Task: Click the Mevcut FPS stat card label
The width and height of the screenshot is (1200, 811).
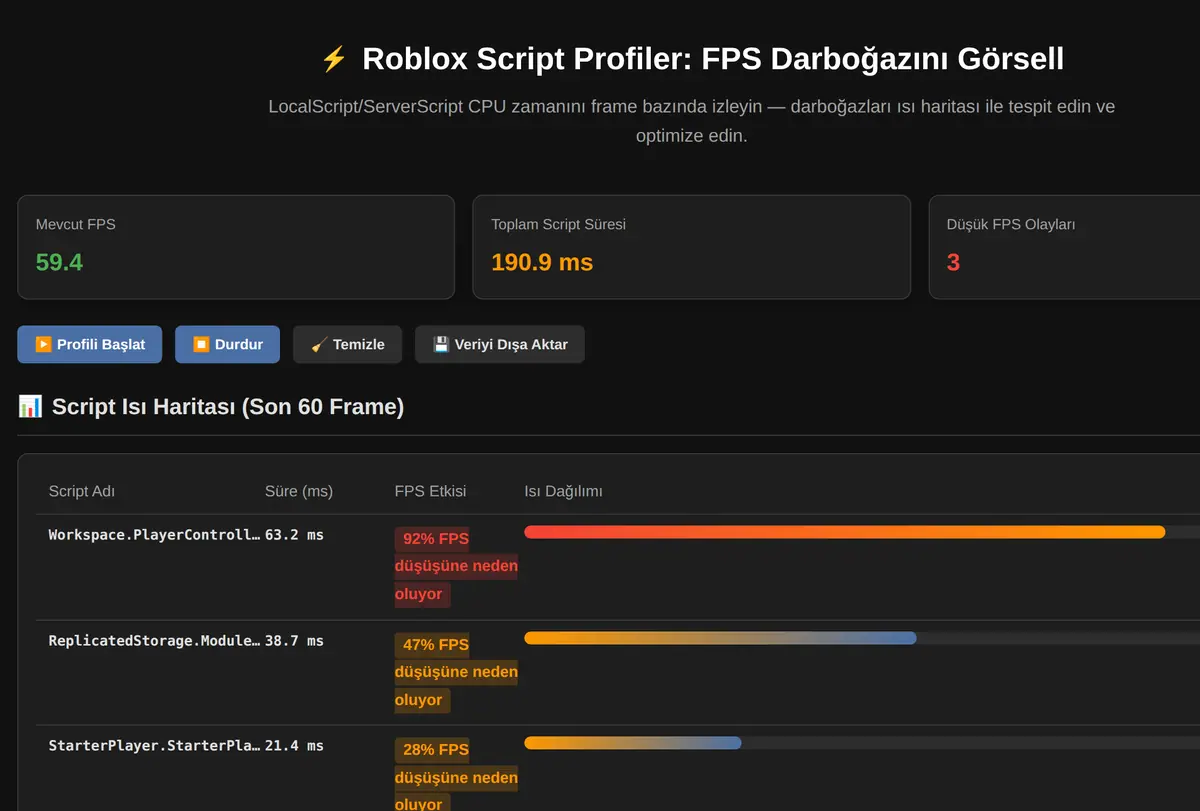Action: 76,224
